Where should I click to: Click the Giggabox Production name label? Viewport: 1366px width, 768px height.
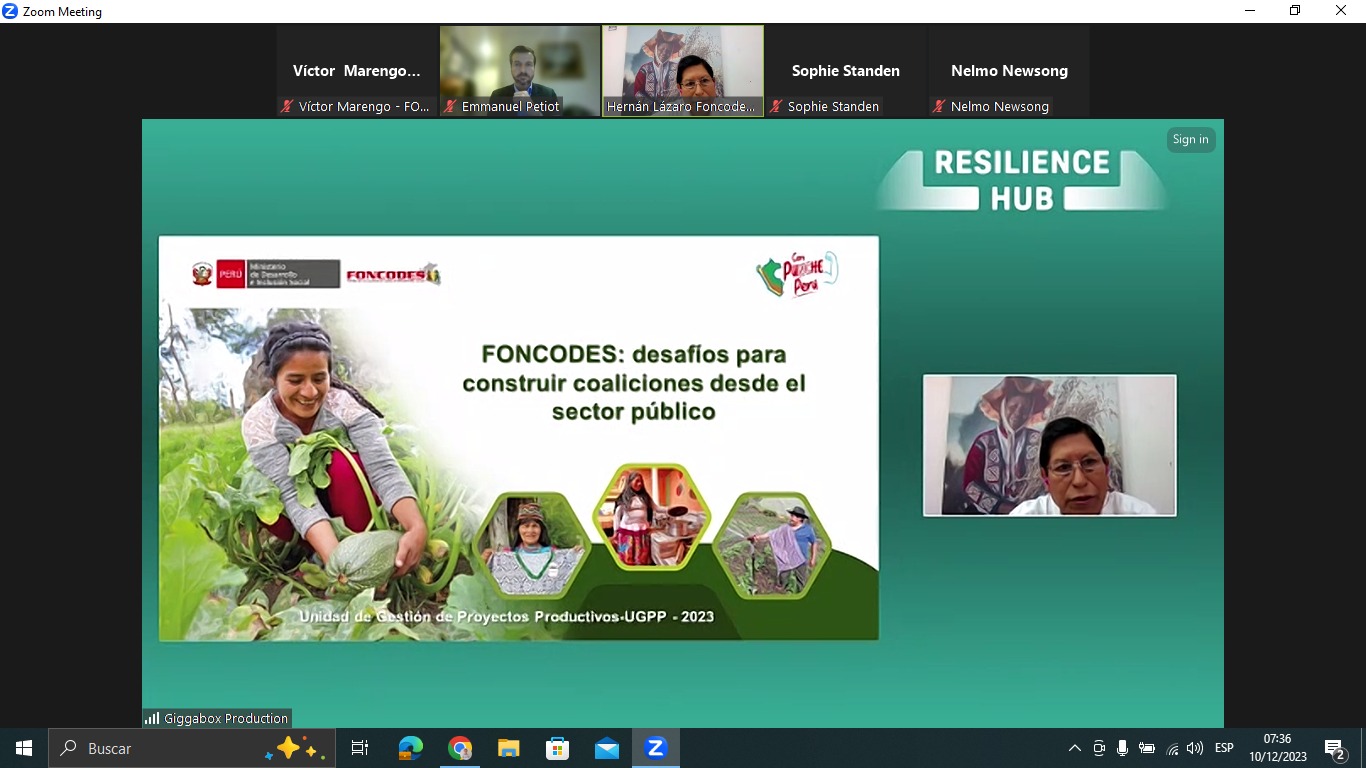(226, 718)
